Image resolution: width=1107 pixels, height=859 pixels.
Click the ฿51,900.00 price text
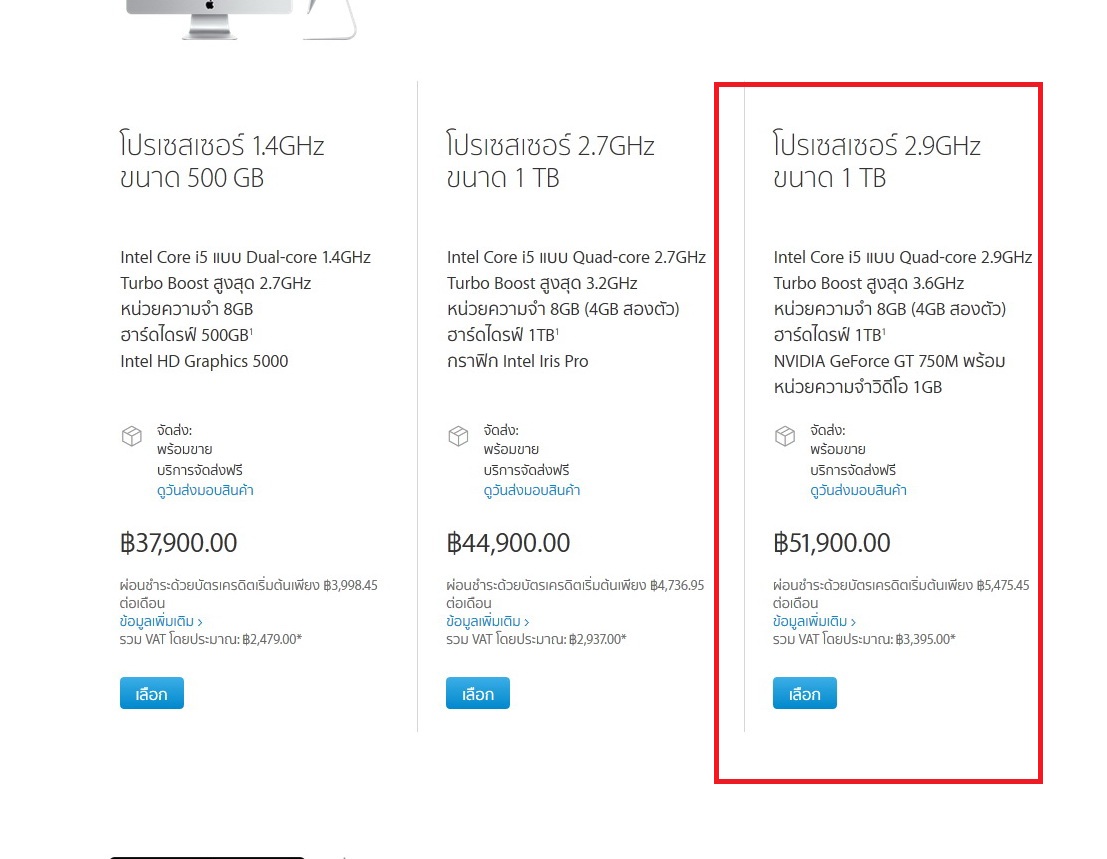[832, 543]
